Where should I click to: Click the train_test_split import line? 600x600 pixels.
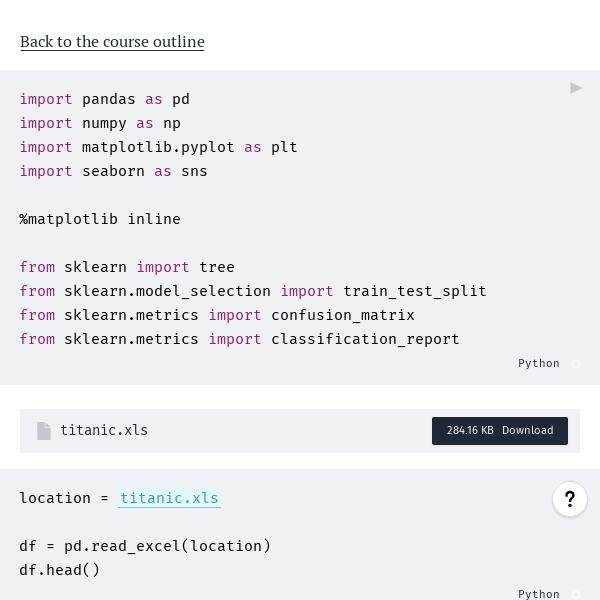point(253,291)
